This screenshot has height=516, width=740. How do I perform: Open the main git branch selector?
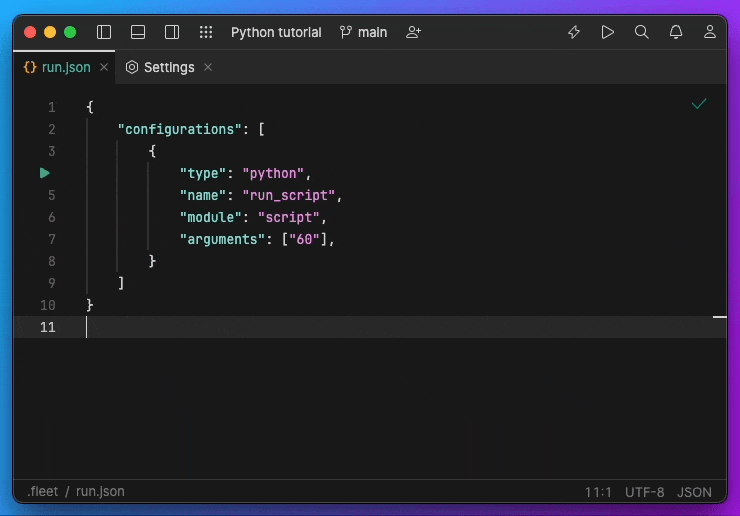[363, 33]
